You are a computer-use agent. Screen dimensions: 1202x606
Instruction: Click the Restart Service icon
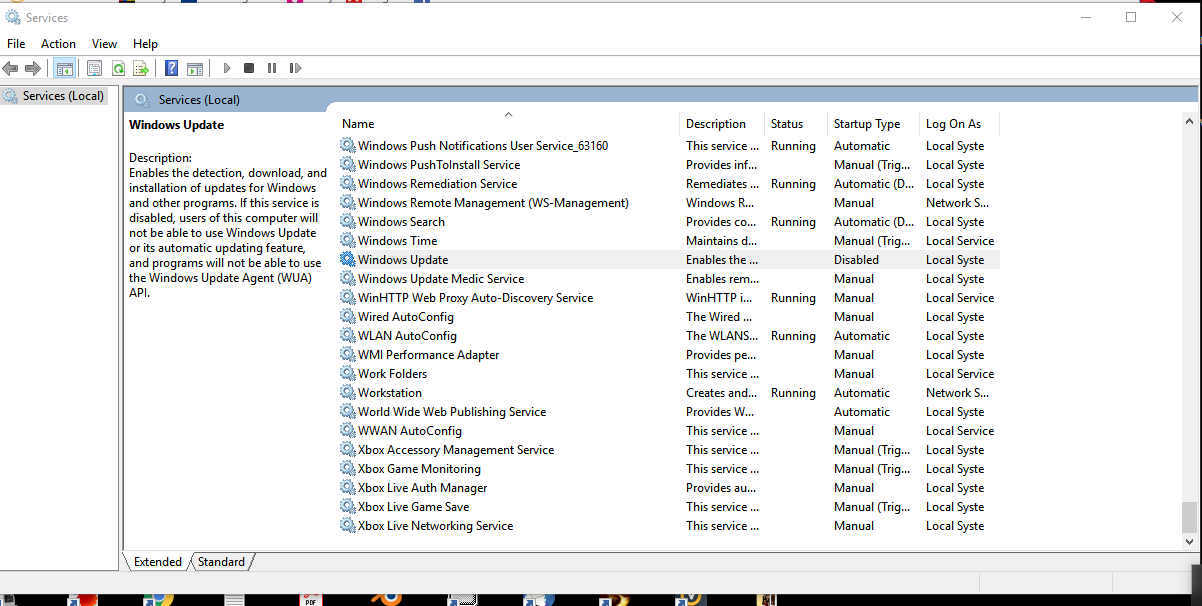(x=295, y=68)
